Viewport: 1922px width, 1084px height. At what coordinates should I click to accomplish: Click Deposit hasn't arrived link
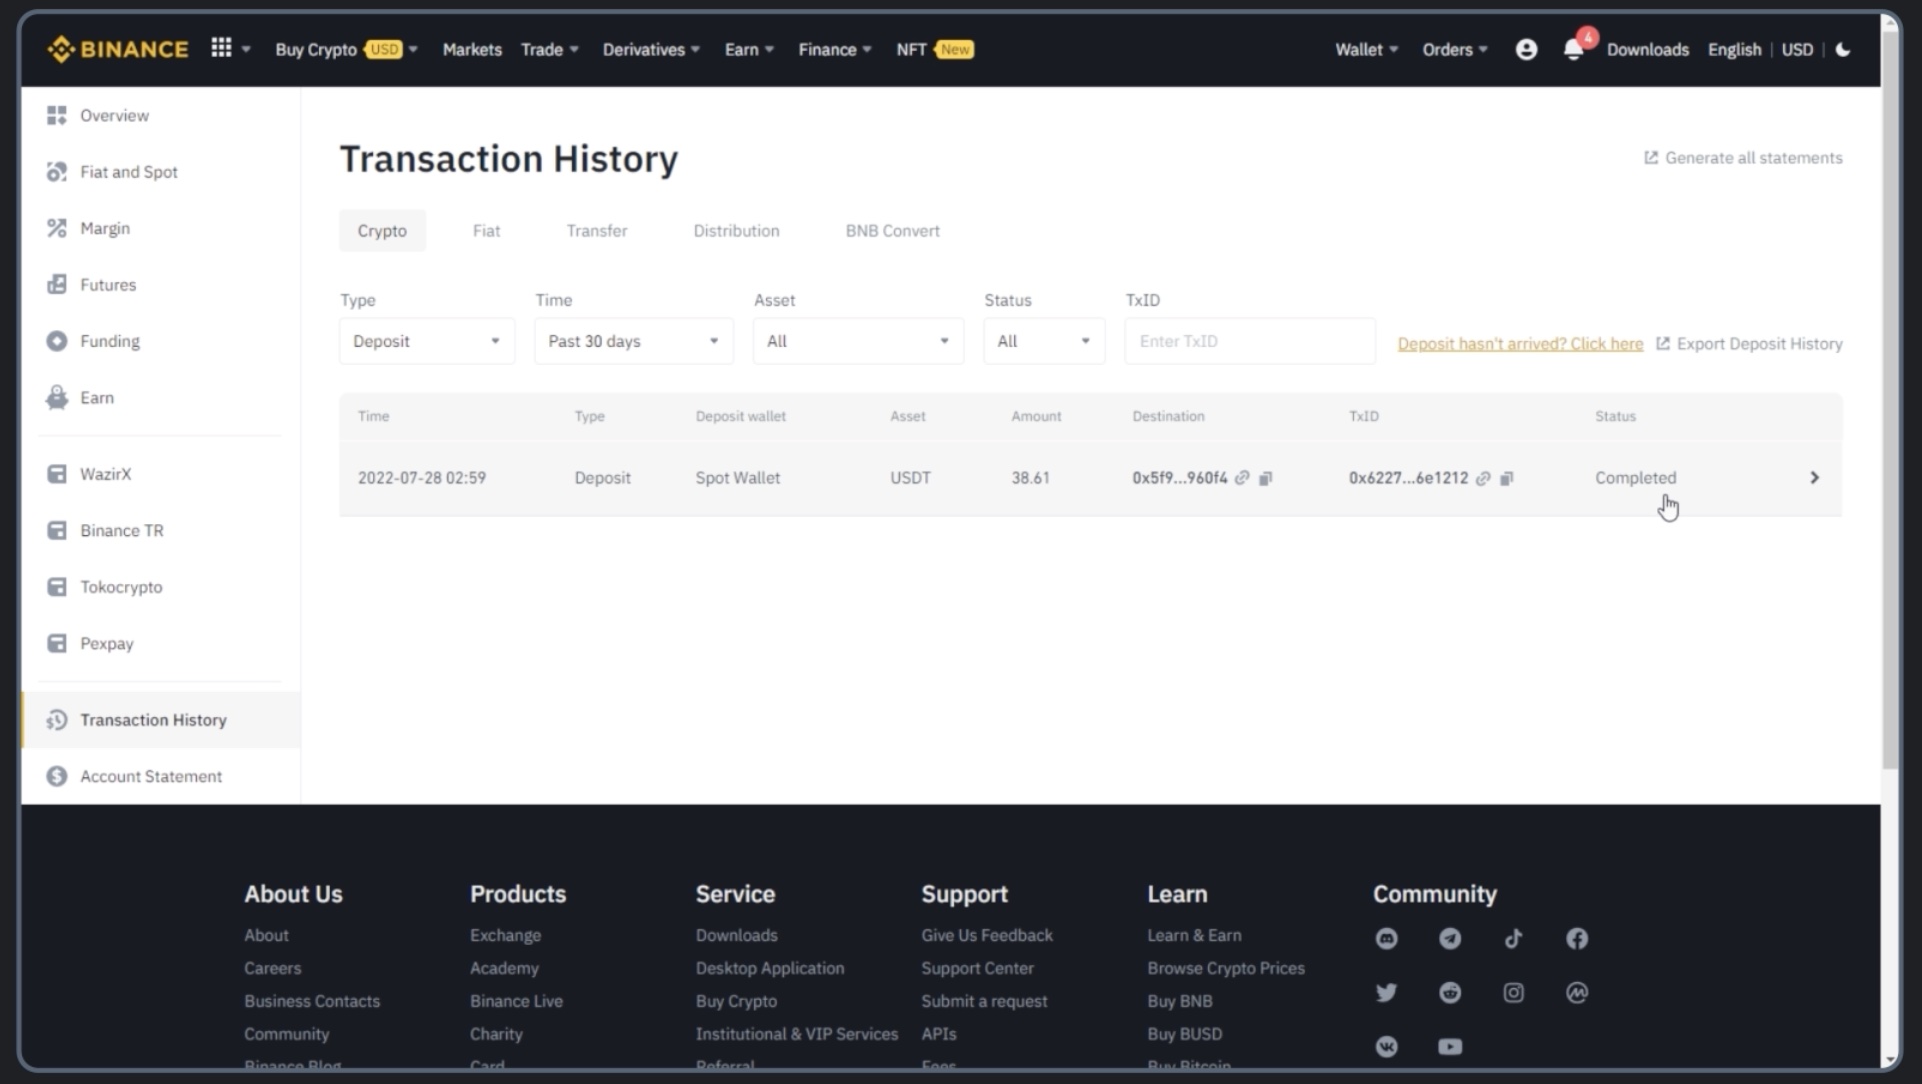point(1521,343)
